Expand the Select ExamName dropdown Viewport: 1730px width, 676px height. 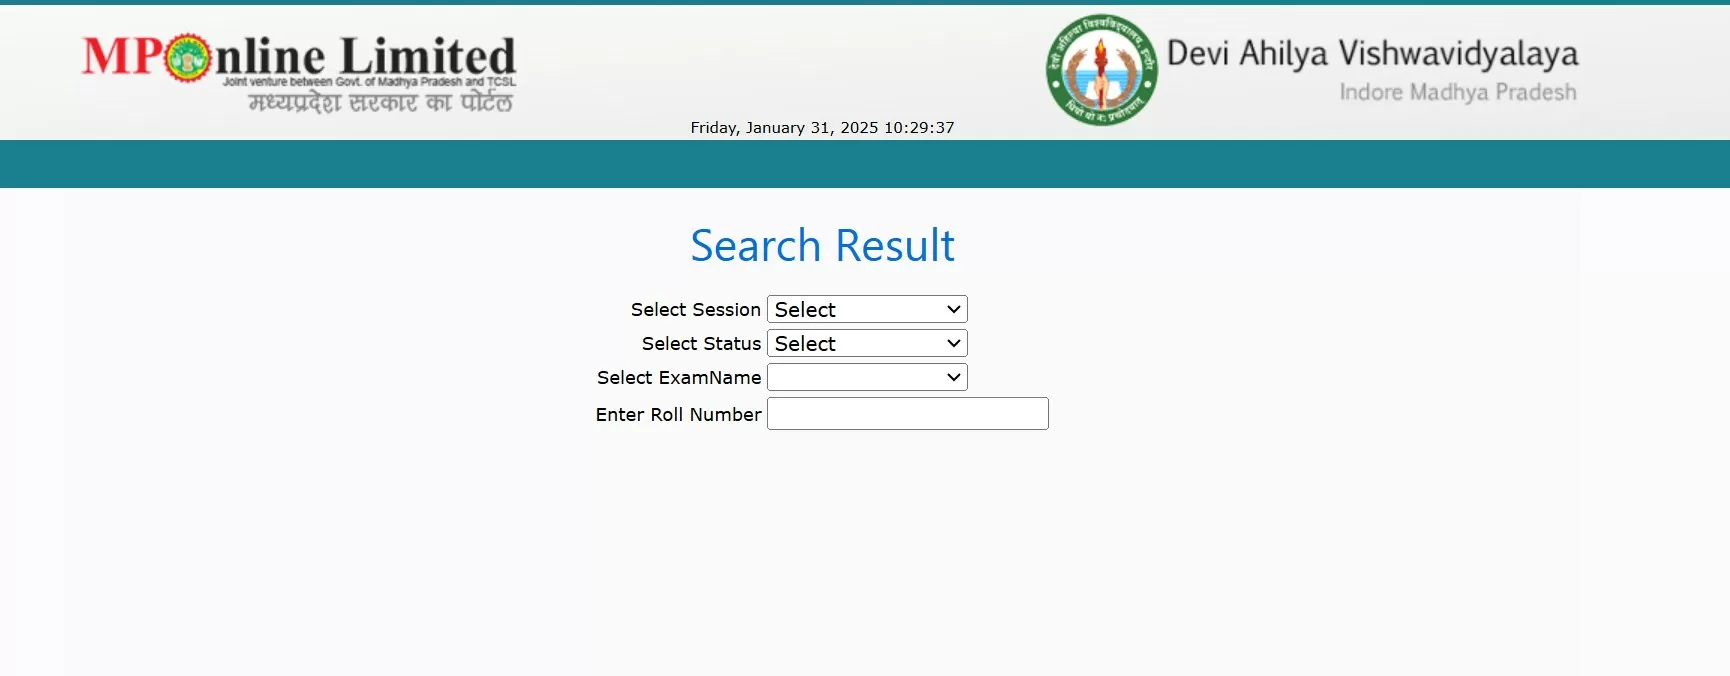pos(867,377)
